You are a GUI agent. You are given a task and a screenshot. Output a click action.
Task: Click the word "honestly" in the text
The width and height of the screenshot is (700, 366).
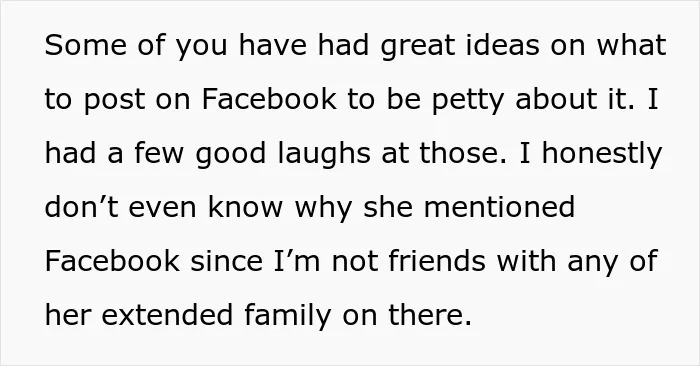pyautogui.click(x=602, y=154)
